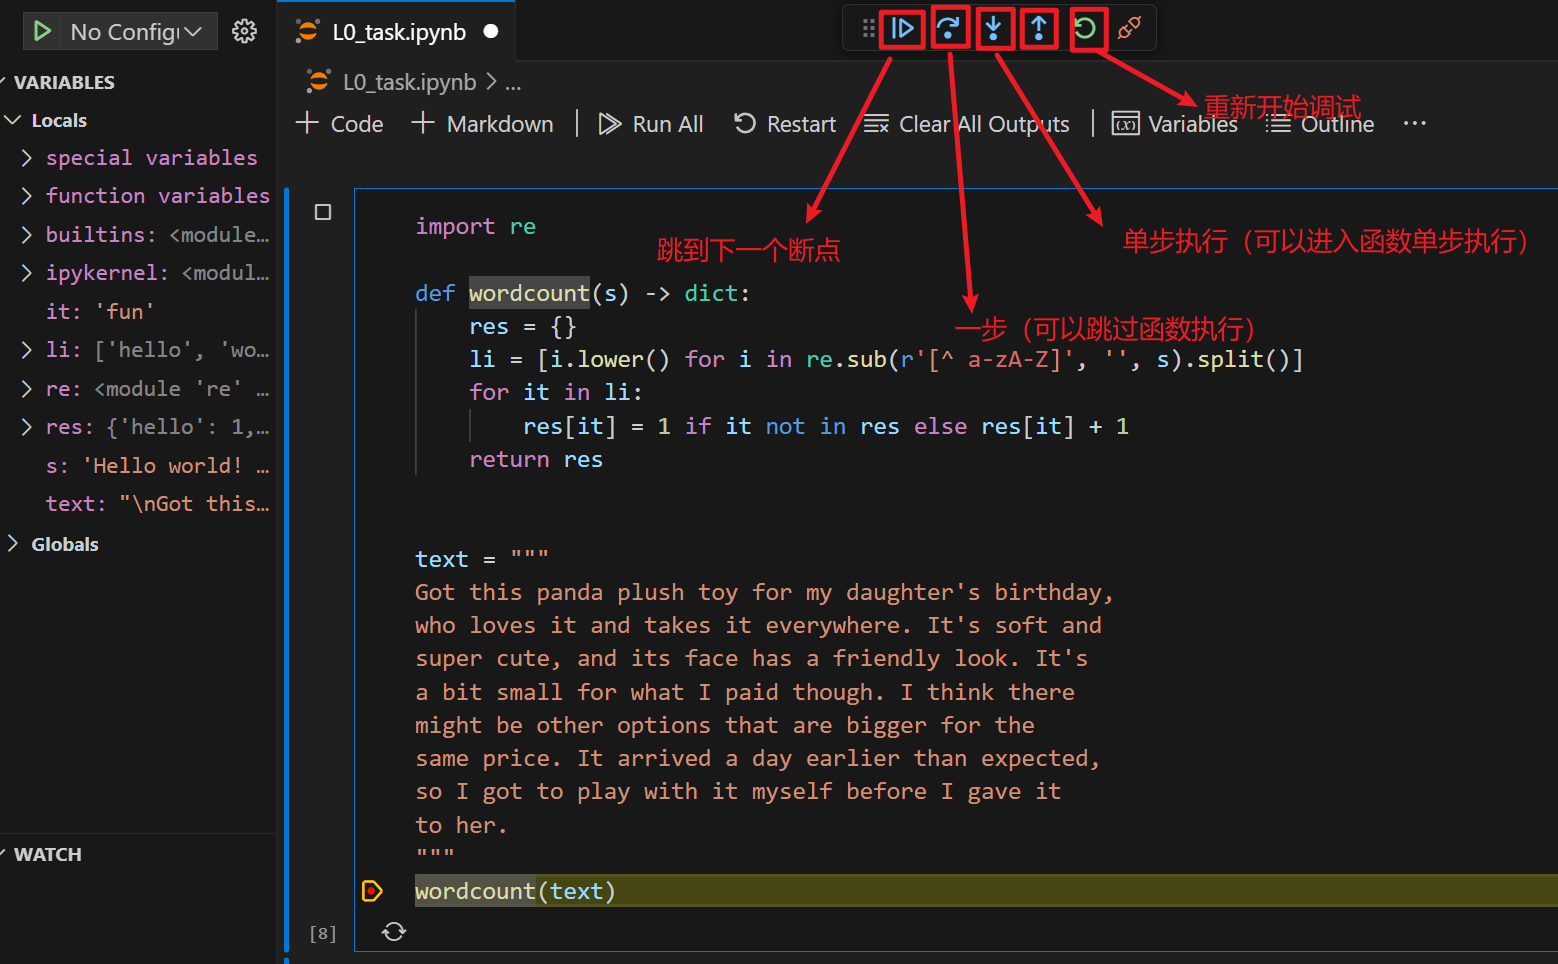
Task: Restart the notebook kernel
Action: (785, 124)
